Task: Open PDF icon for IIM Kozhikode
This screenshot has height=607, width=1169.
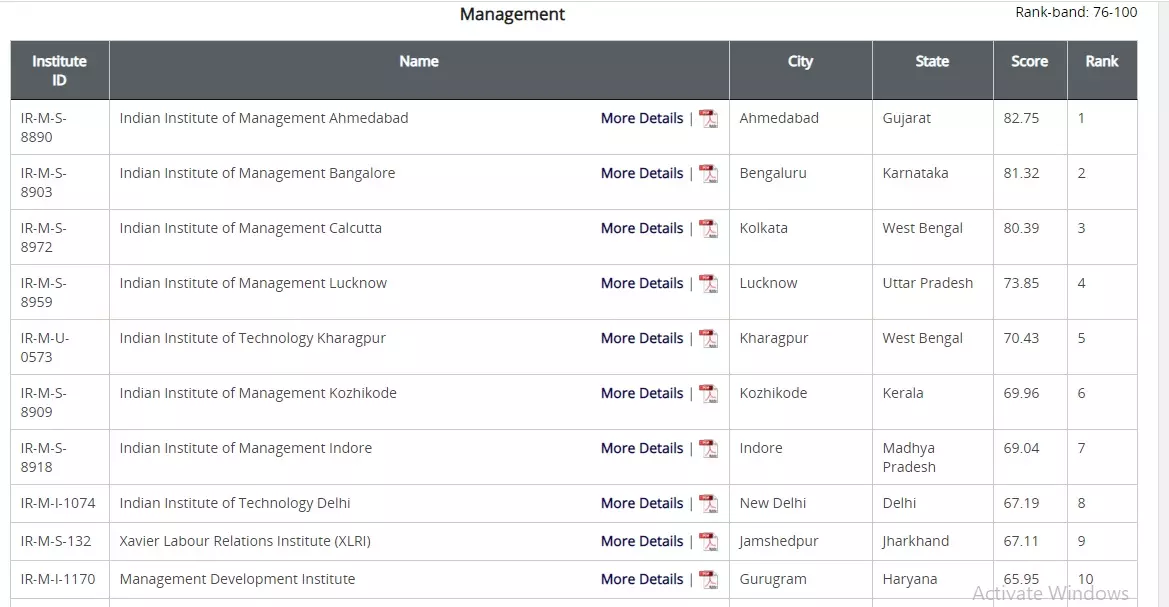Action: pyautogui.click(x=708, y=394)
